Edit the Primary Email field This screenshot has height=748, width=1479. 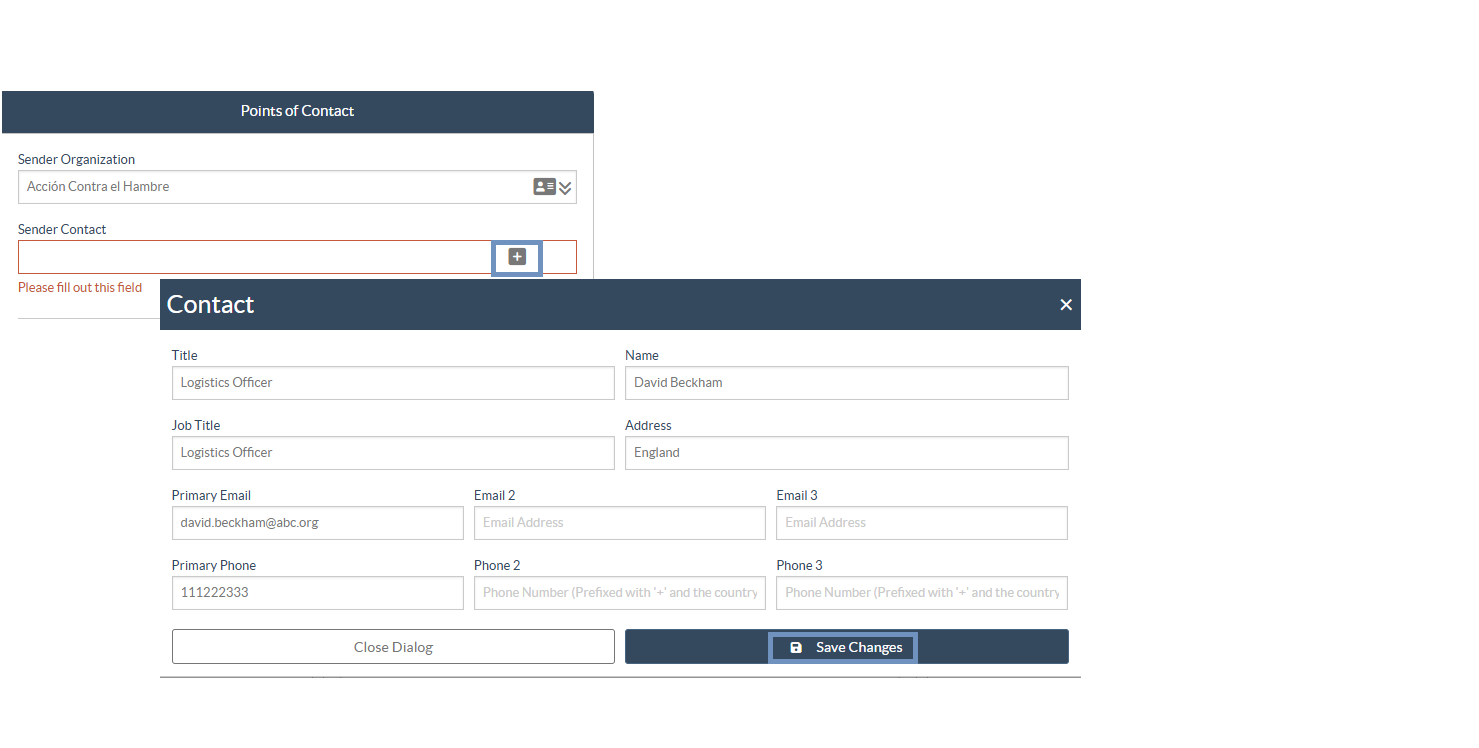317,523
